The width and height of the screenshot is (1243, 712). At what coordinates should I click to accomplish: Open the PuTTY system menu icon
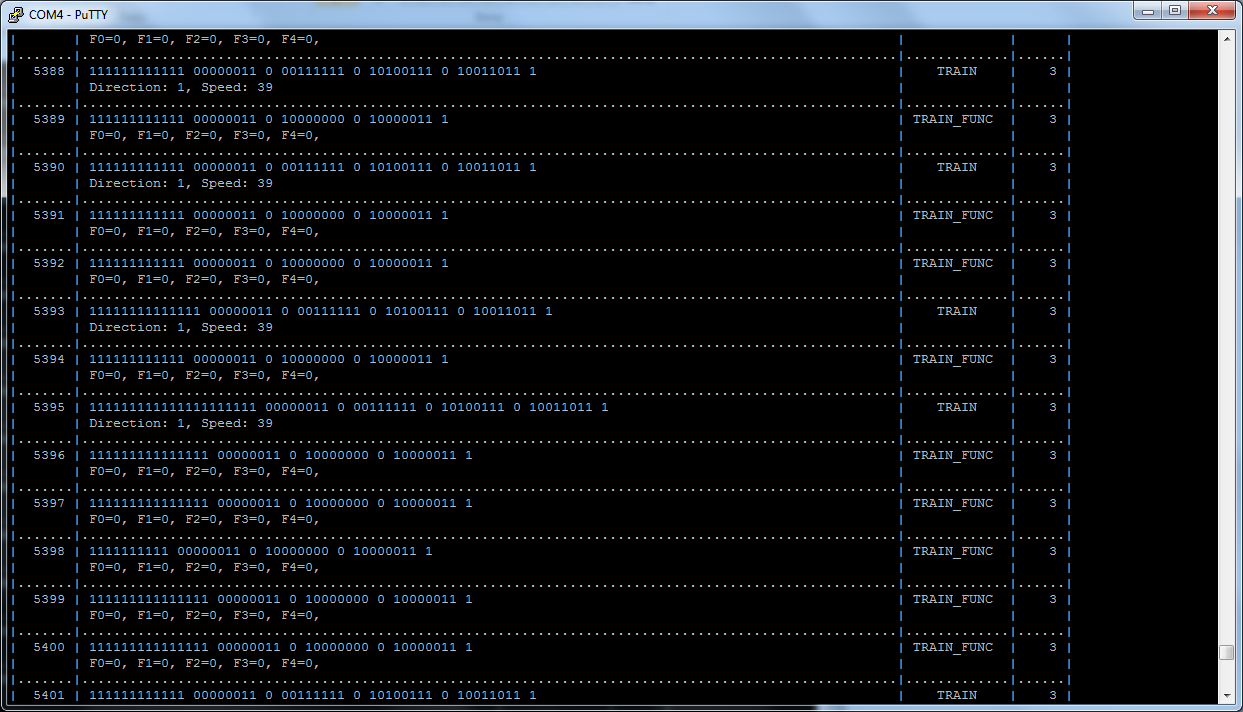click(x=15, y=13)
